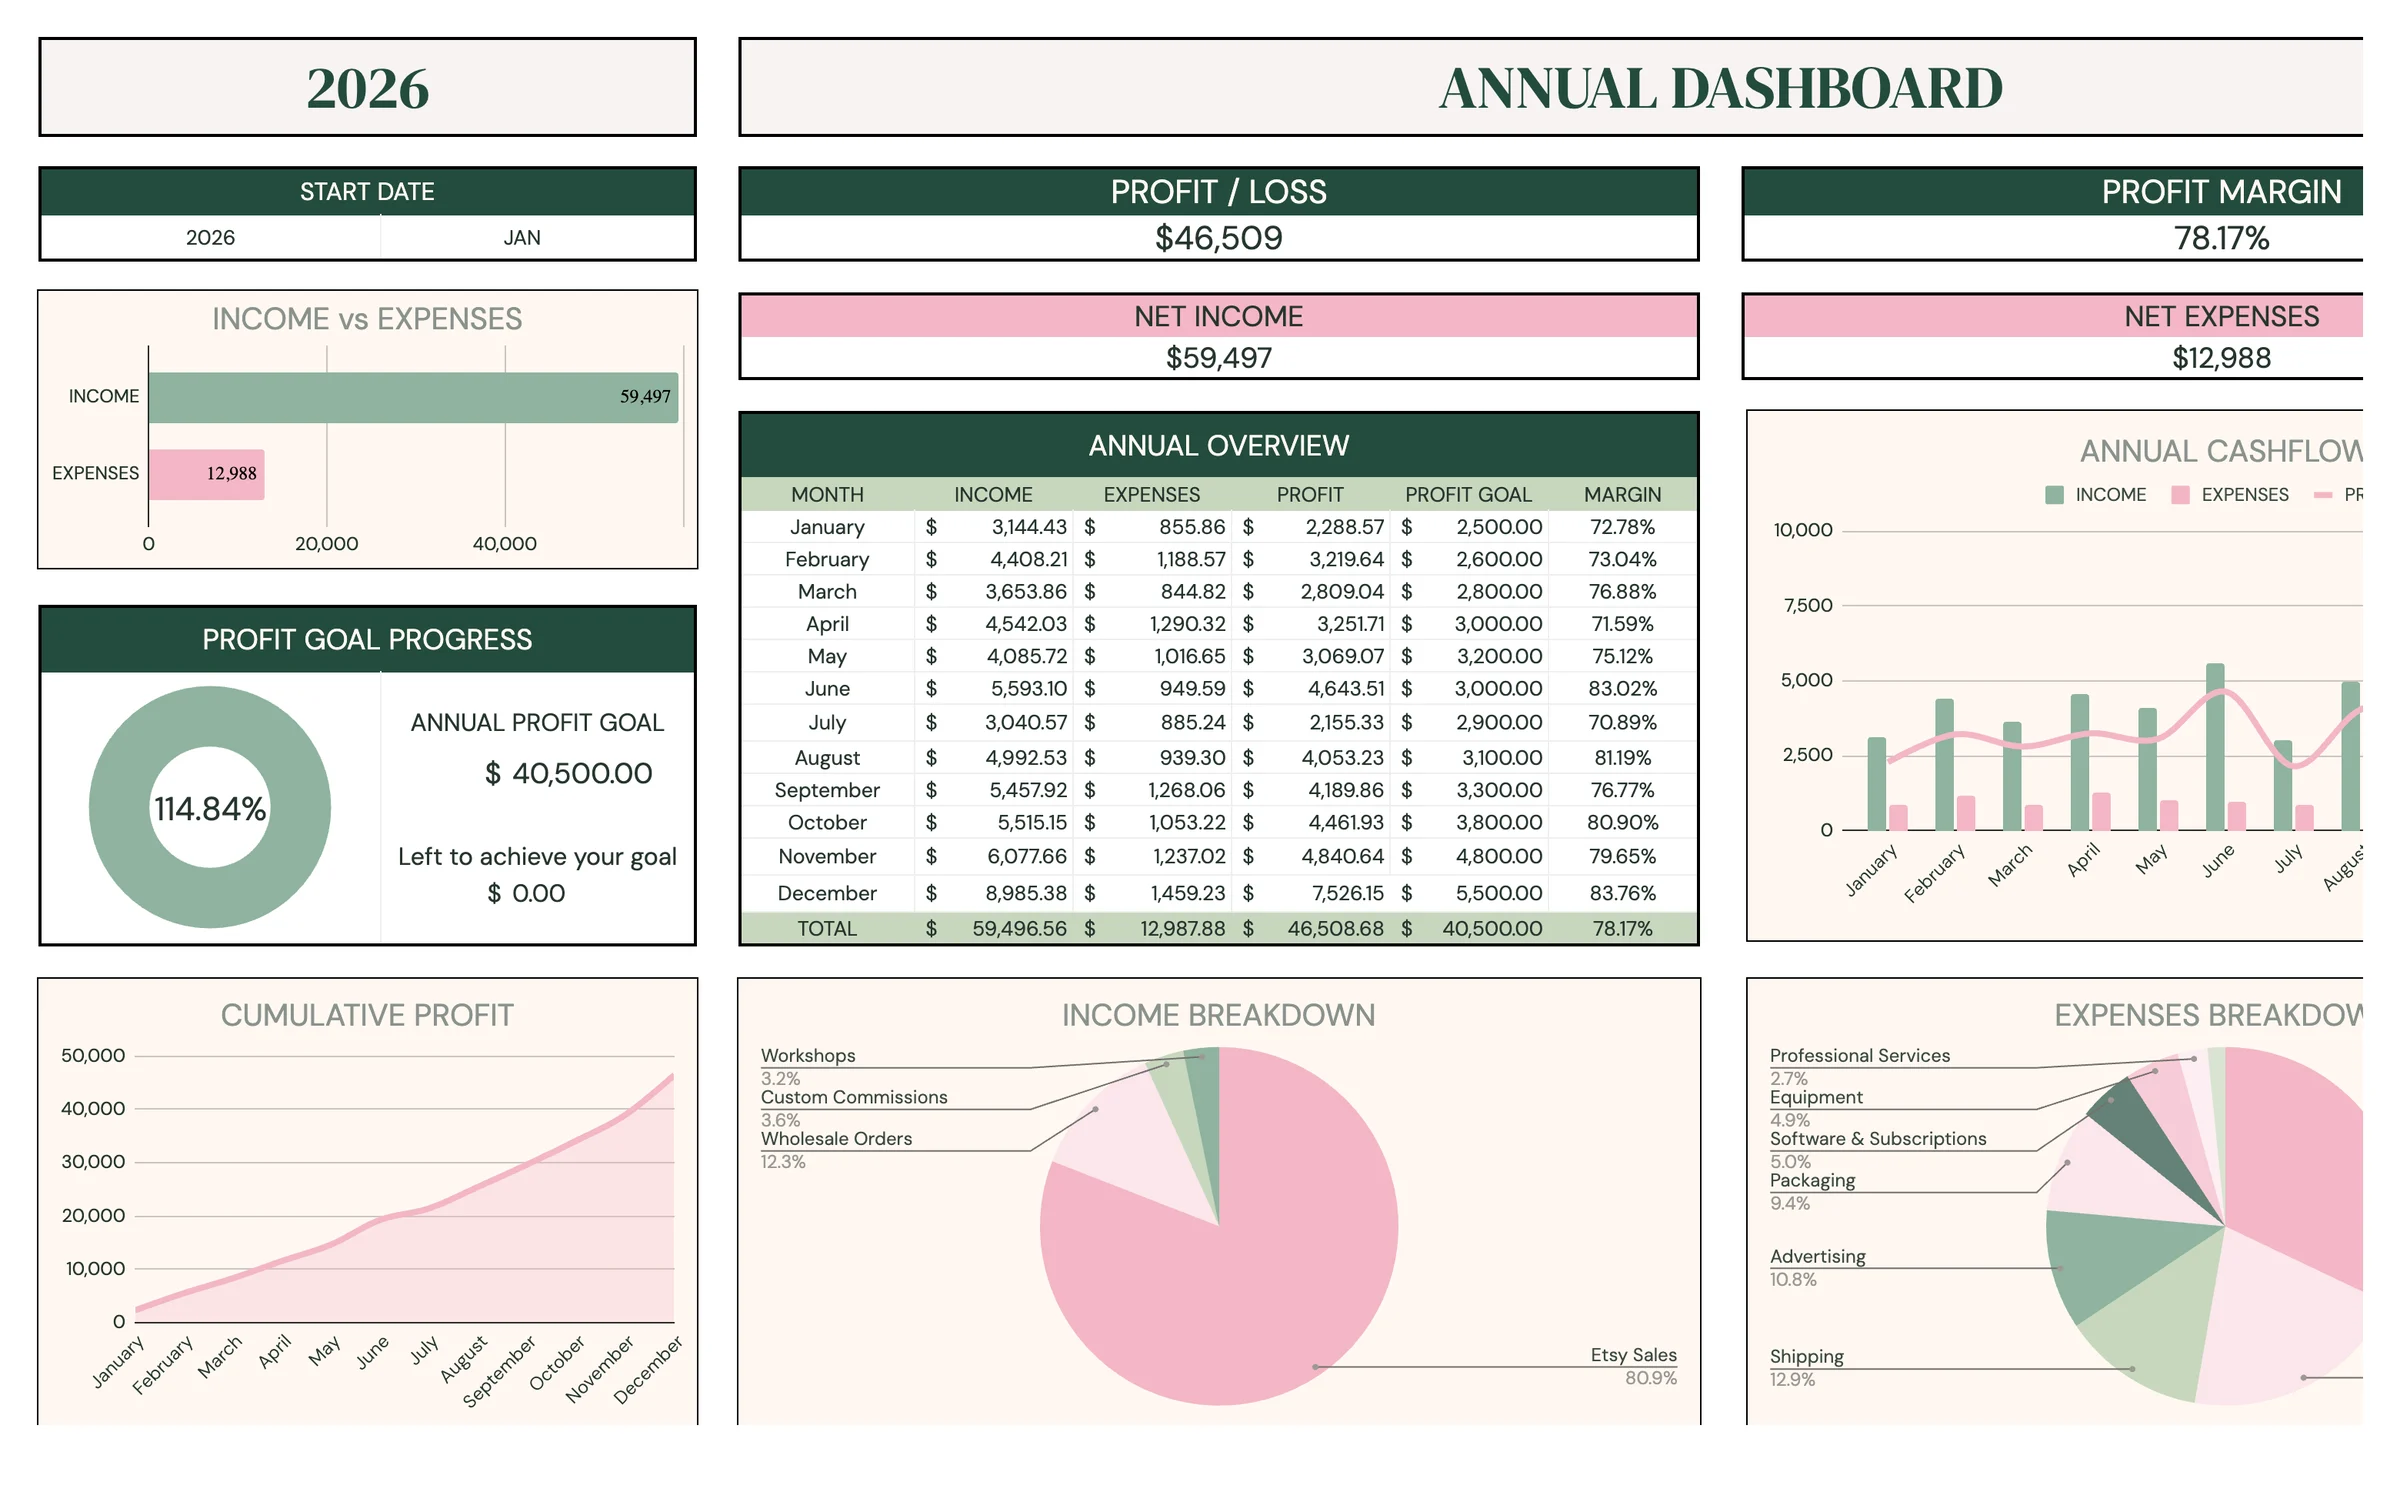This screenshot has height=1500, width=2400.
Task: Click the Cumulative Profit chart title
Action: pos(367,1016)
